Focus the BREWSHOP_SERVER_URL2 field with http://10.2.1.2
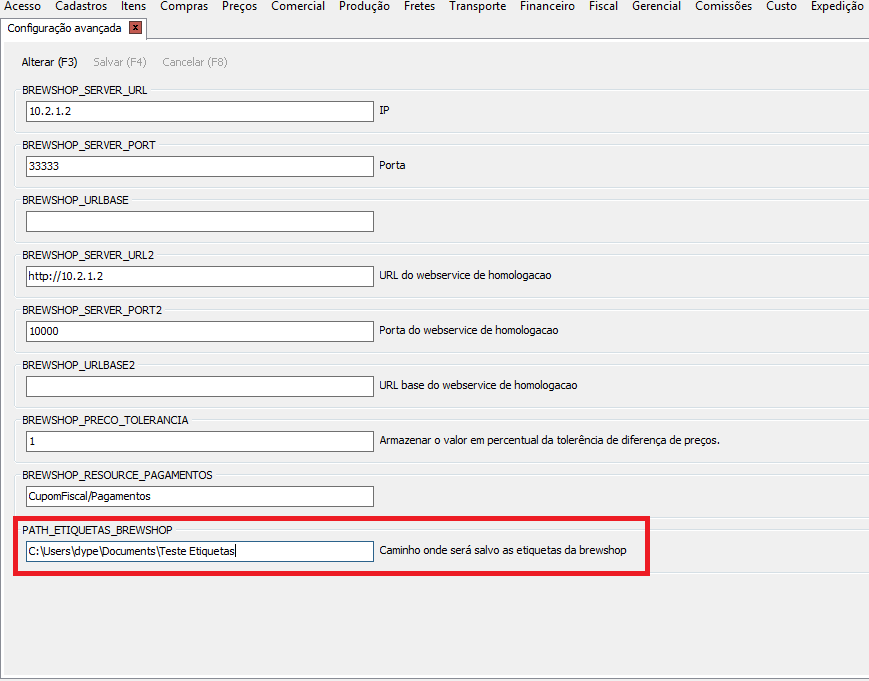The width and height of the screenshot is (869, 681). coord(200,276)
